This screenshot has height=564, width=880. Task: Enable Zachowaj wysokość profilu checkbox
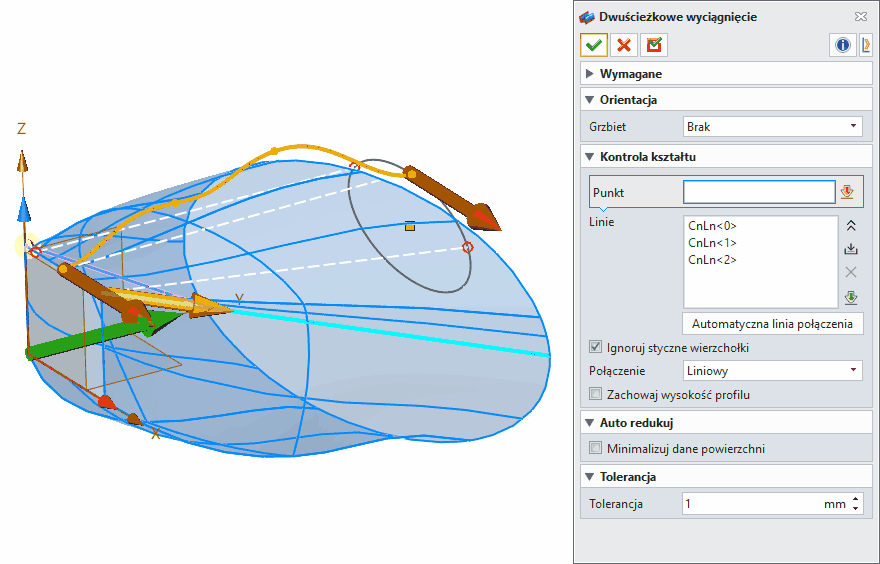(597, 394)
